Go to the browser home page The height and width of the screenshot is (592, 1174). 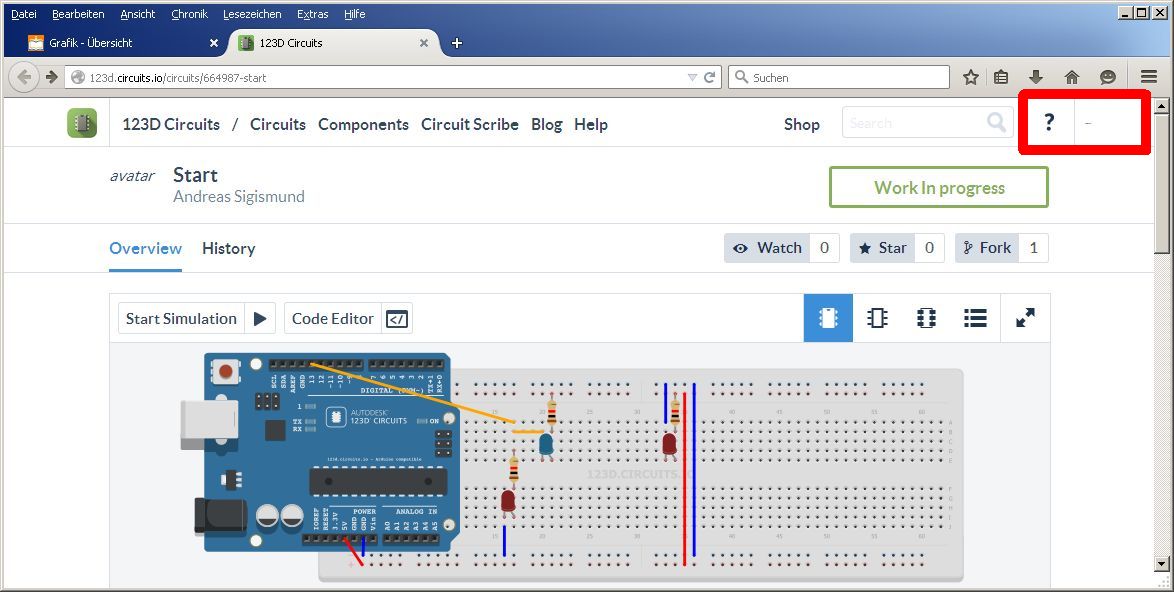pos(1072,77)
